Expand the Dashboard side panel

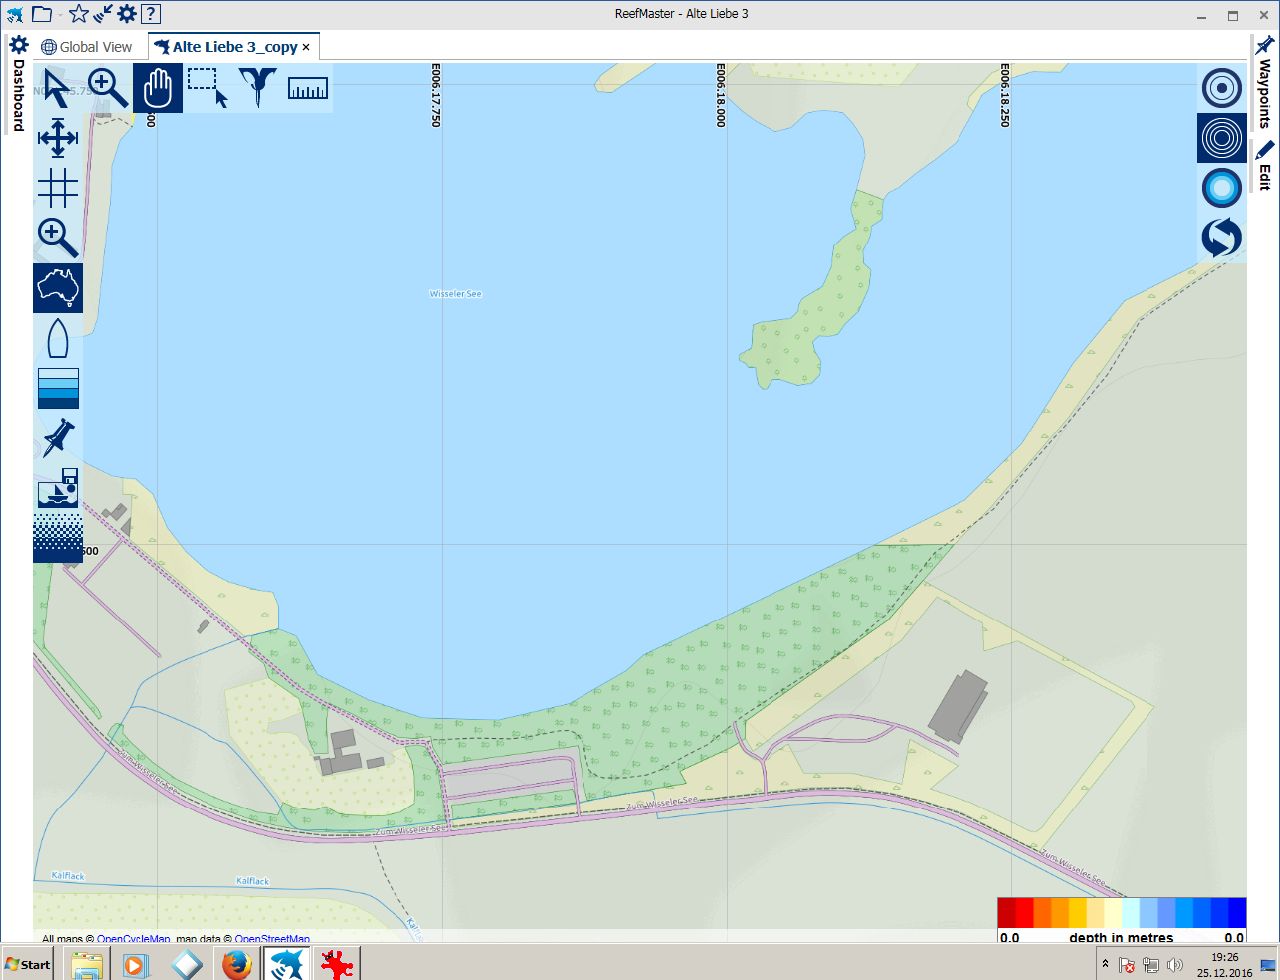[x=18, y=85]
